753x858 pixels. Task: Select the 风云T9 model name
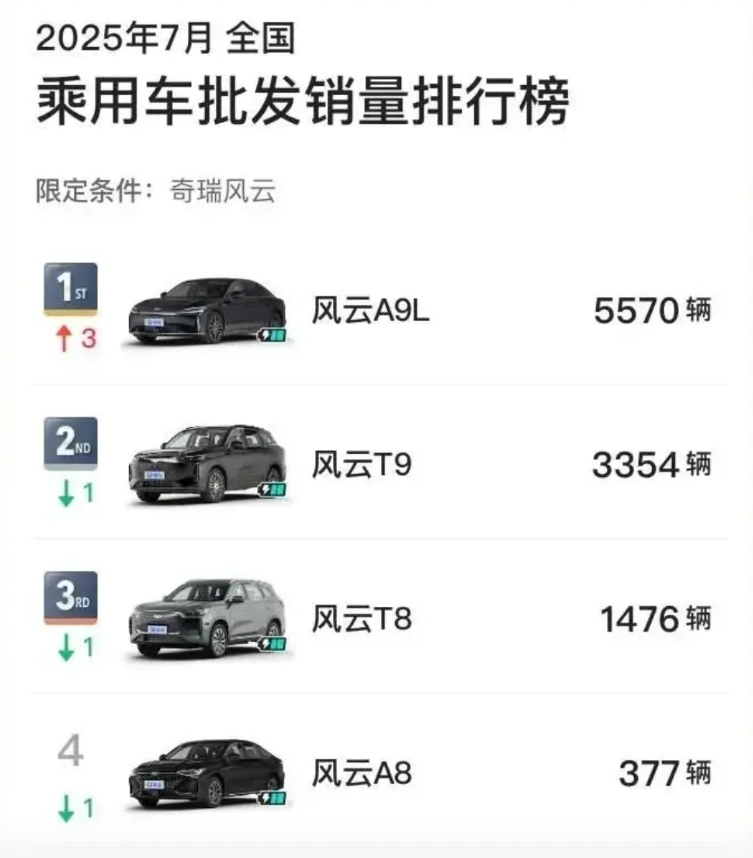point(361,465)
